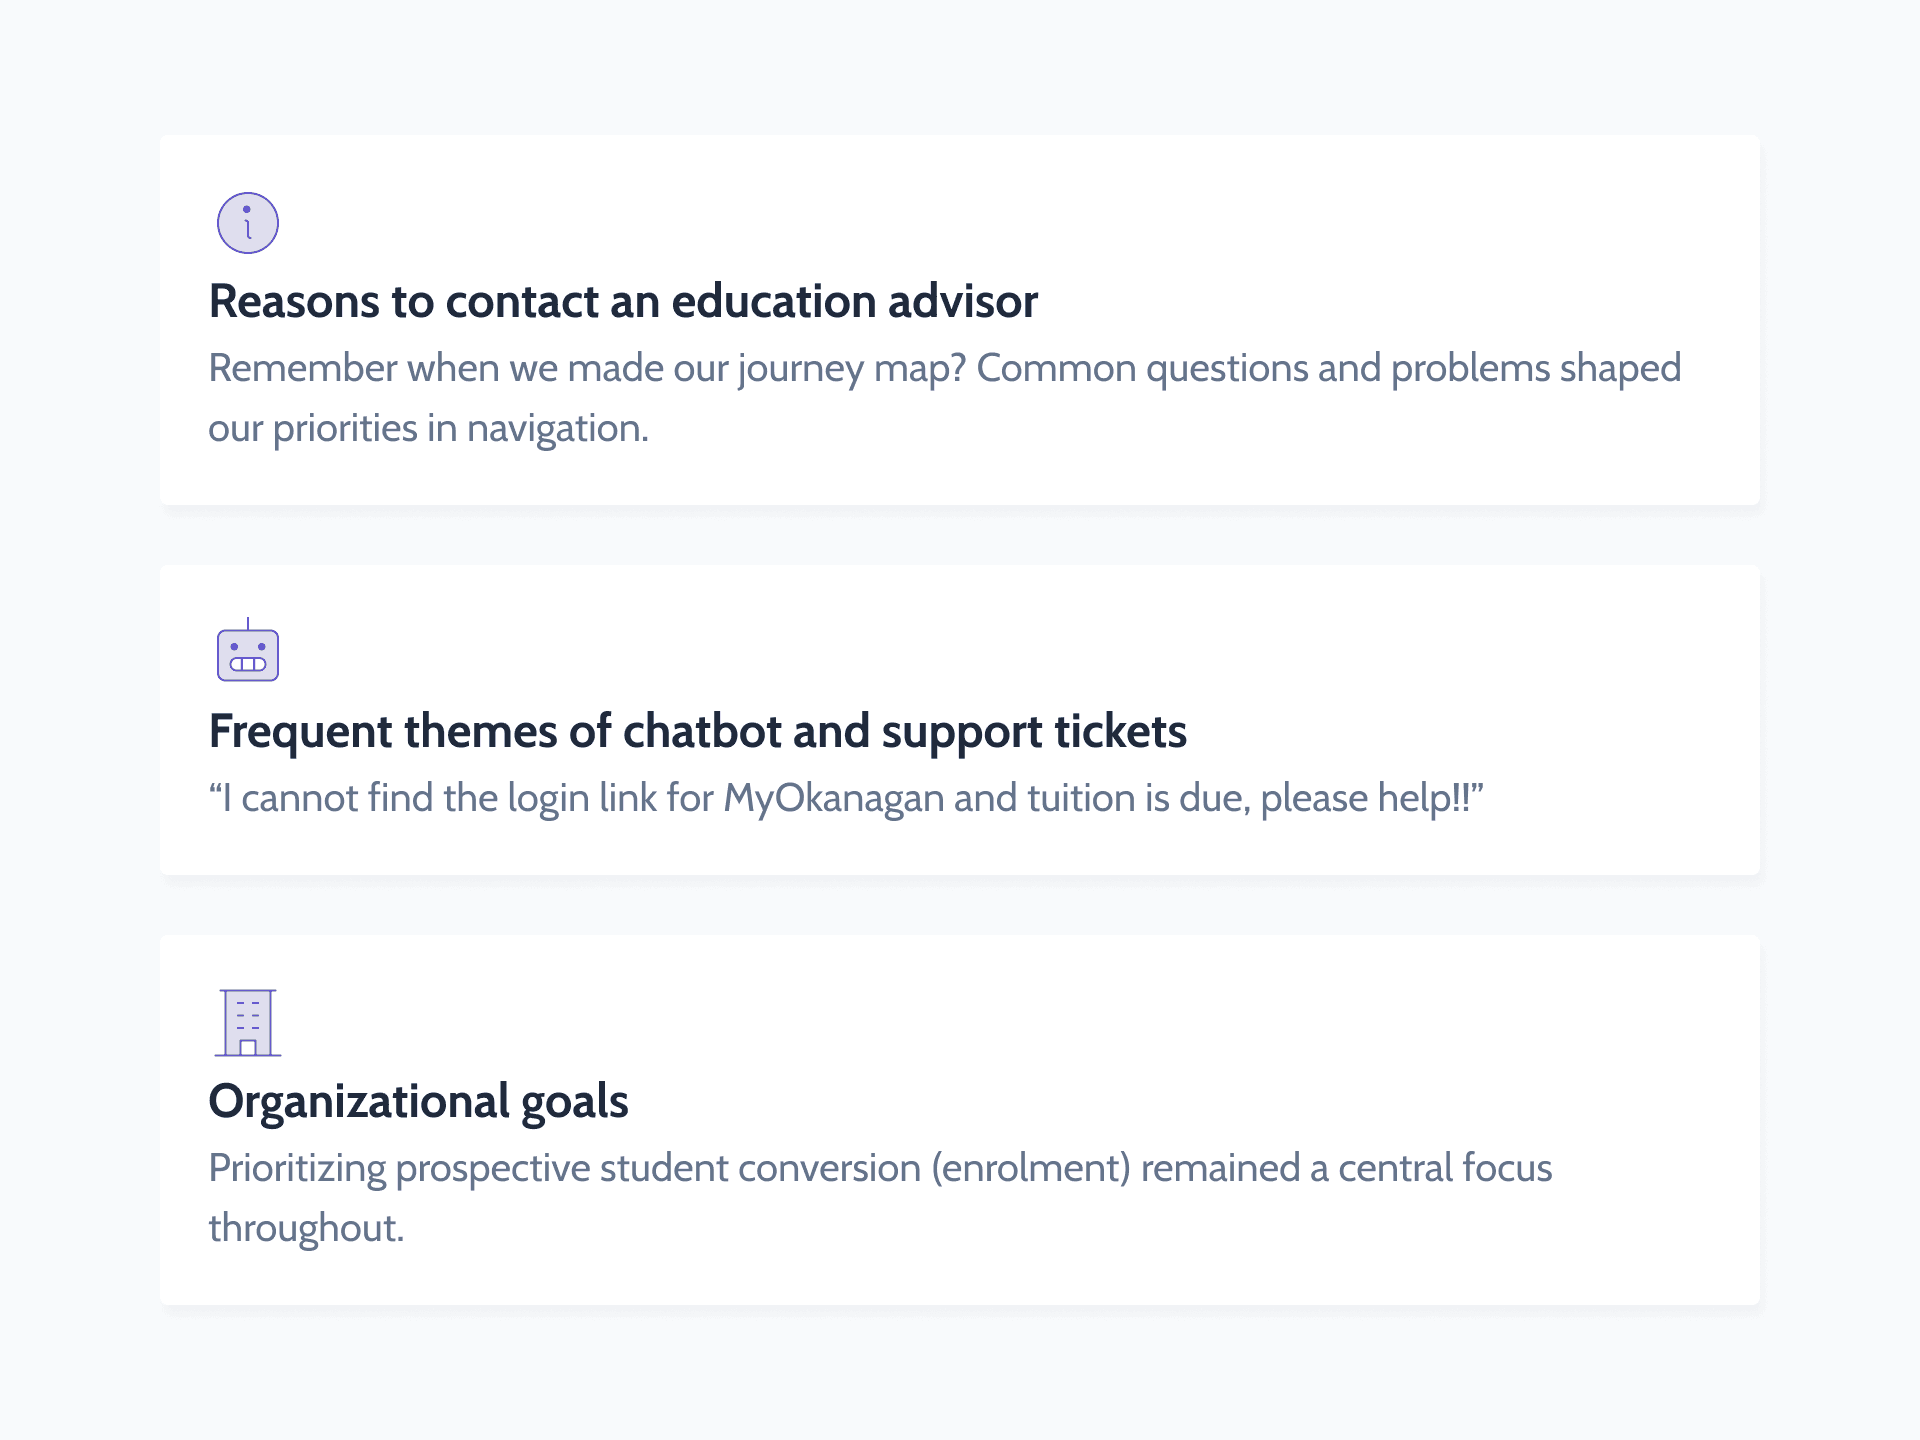Click the 'Organizational goals' heading
Image resolution: width=1920 pixels, height=1440 pixels.
[418, 1101]
